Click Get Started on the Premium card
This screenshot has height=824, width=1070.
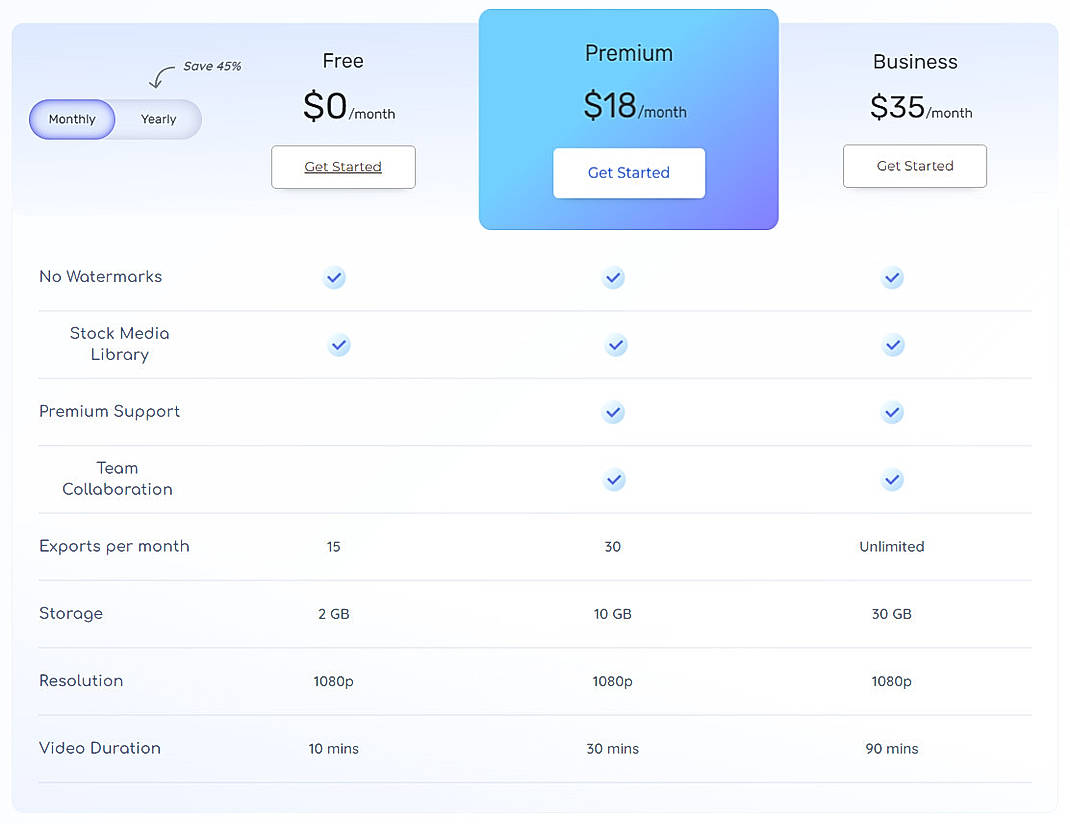tap(629, 172)
